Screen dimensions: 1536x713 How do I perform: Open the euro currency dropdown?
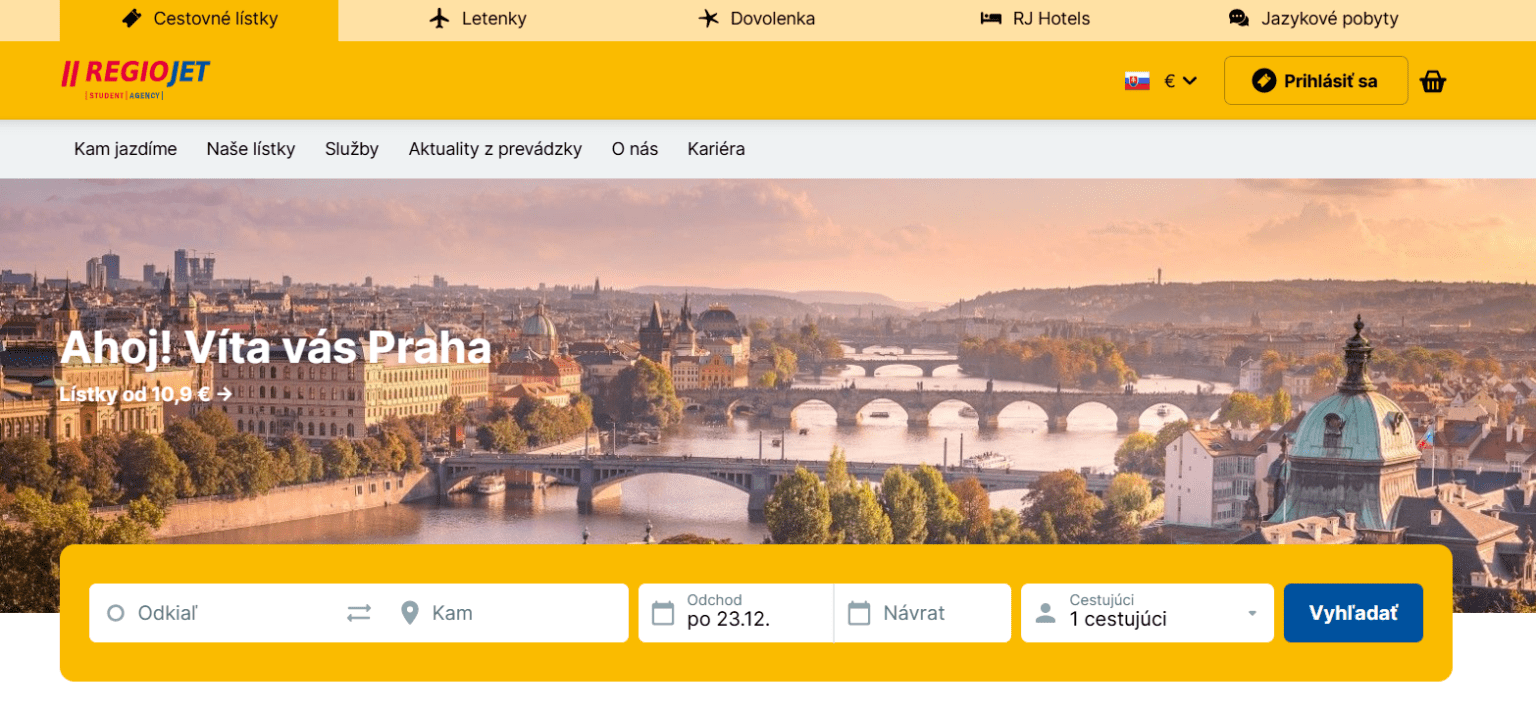[x=1180, y=81]
